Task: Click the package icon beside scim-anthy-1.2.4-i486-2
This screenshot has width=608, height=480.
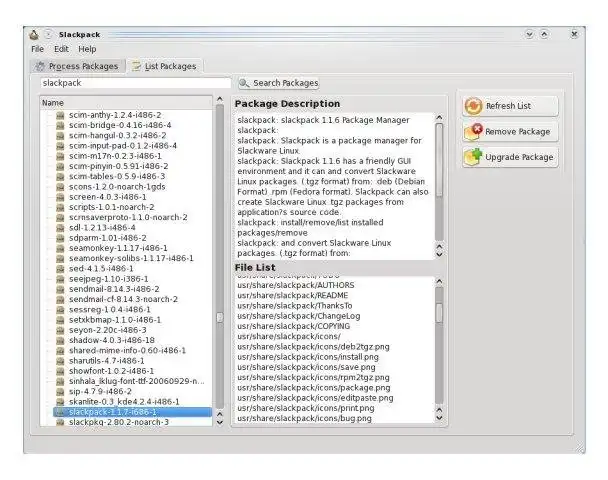Action: pyautogui.click(x=60, y=115)
